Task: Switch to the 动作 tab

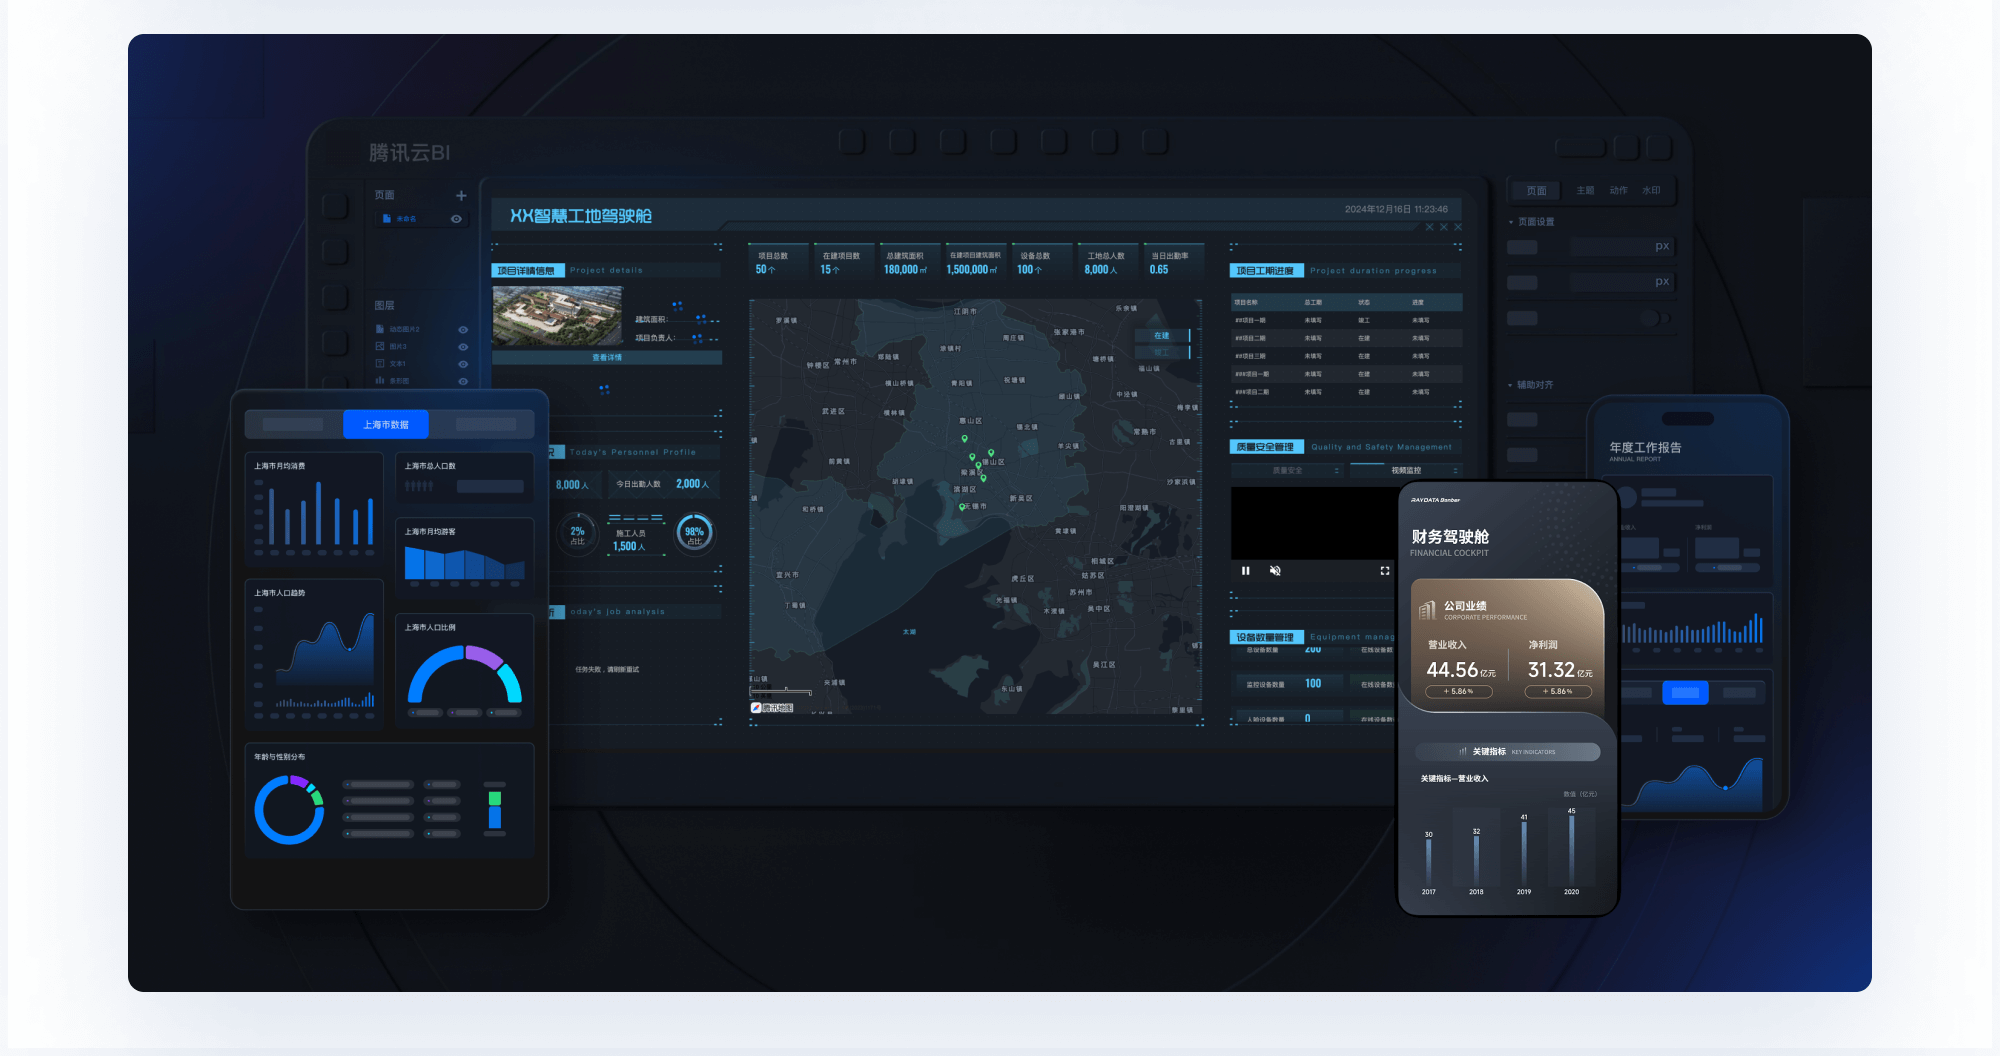Action: pyautogui.click(x=1619, y=191)
